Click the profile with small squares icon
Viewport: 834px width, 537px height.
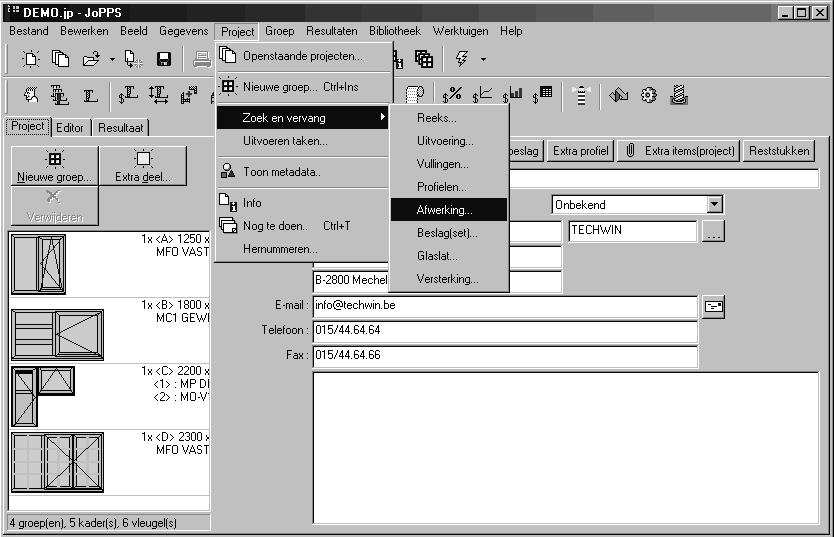pos(189,95)
